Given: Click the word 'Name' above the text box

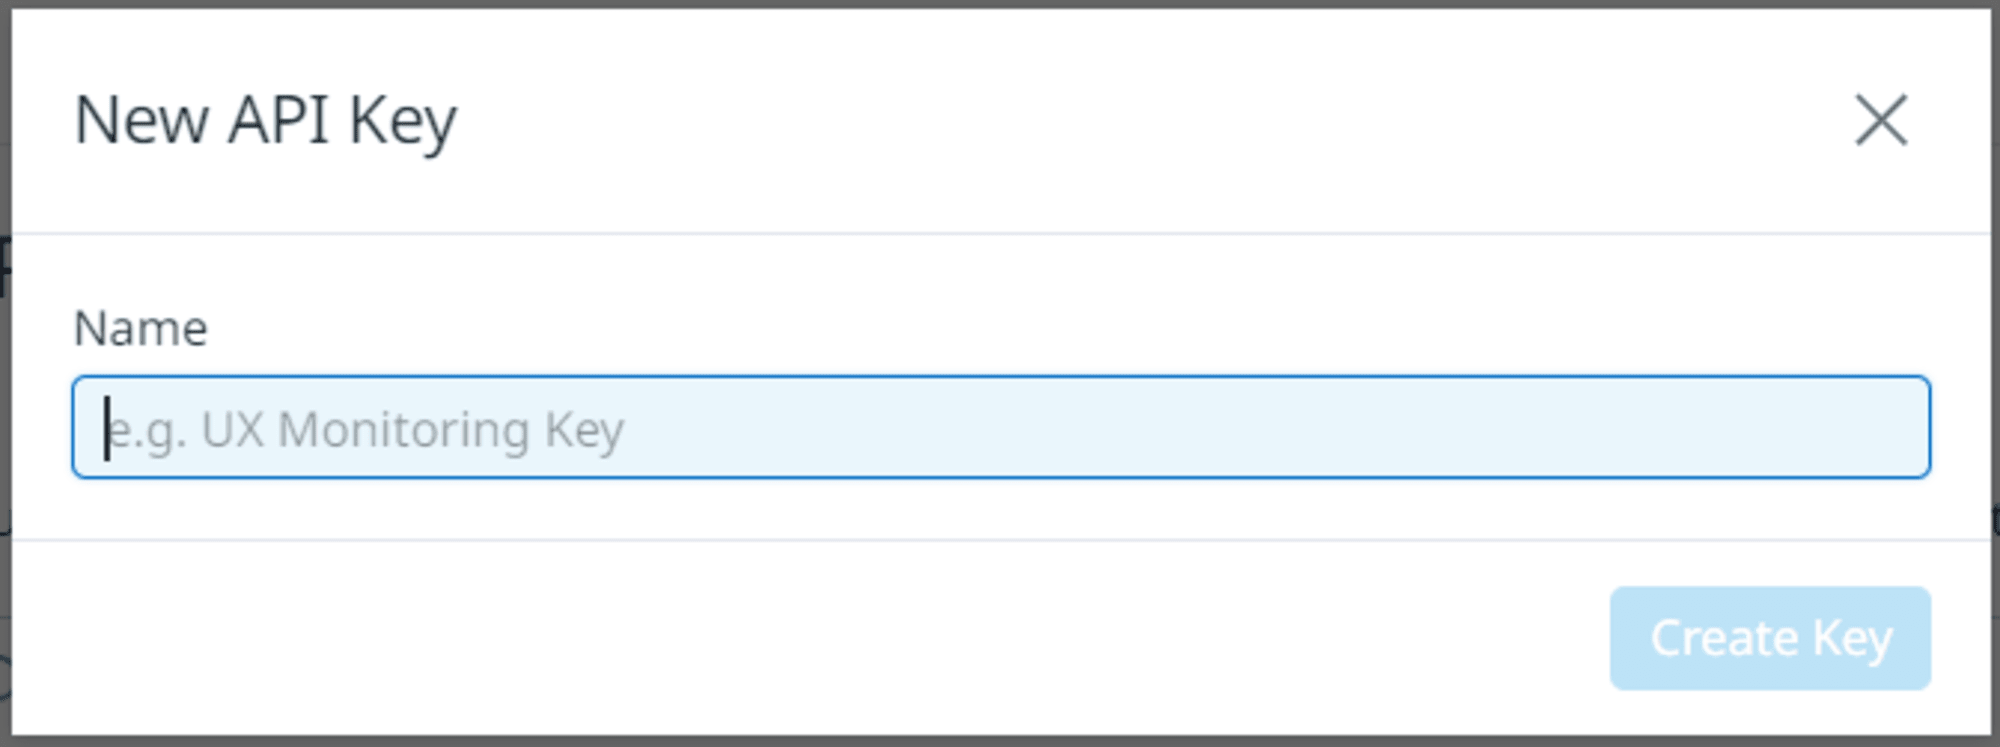Looking at the screenshot, I should (x=141, y=328).
